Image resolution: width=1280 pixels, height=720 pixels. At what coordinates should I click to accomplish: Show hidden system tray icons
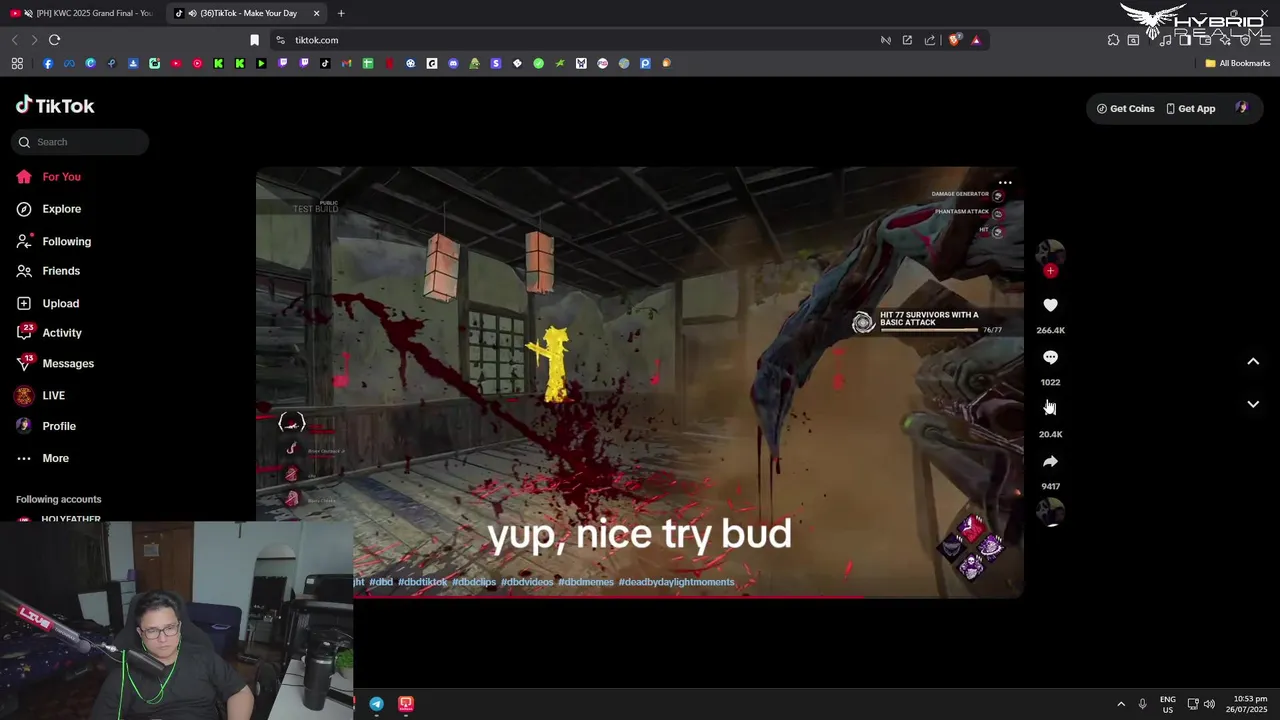[x=1121, y=704]
